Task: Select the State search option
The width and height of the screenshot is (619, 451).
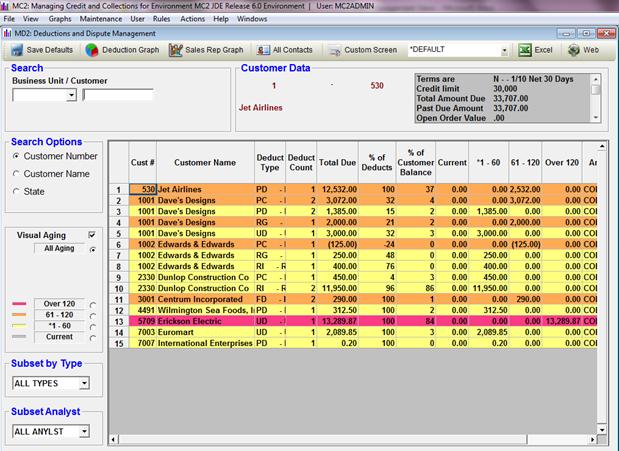Action: click(16, 192)
